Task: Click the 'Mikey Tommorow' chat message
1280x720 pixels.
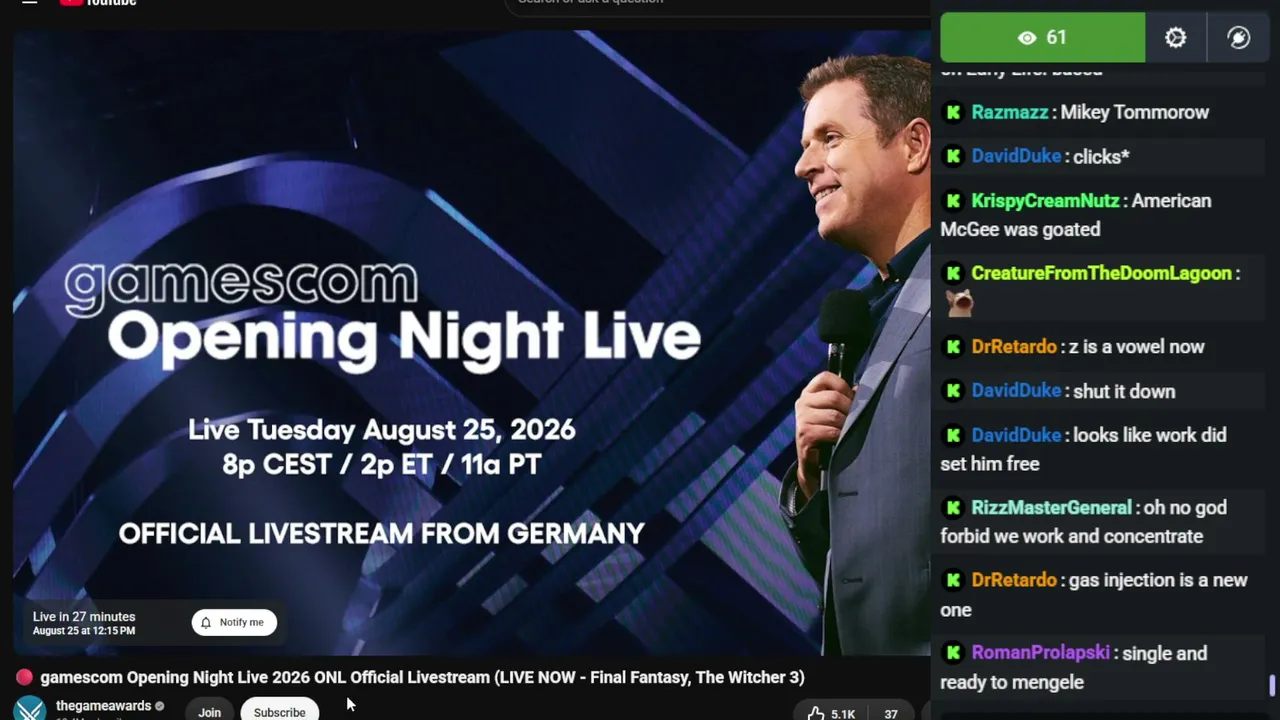Action: click(x=1134, y=112)
